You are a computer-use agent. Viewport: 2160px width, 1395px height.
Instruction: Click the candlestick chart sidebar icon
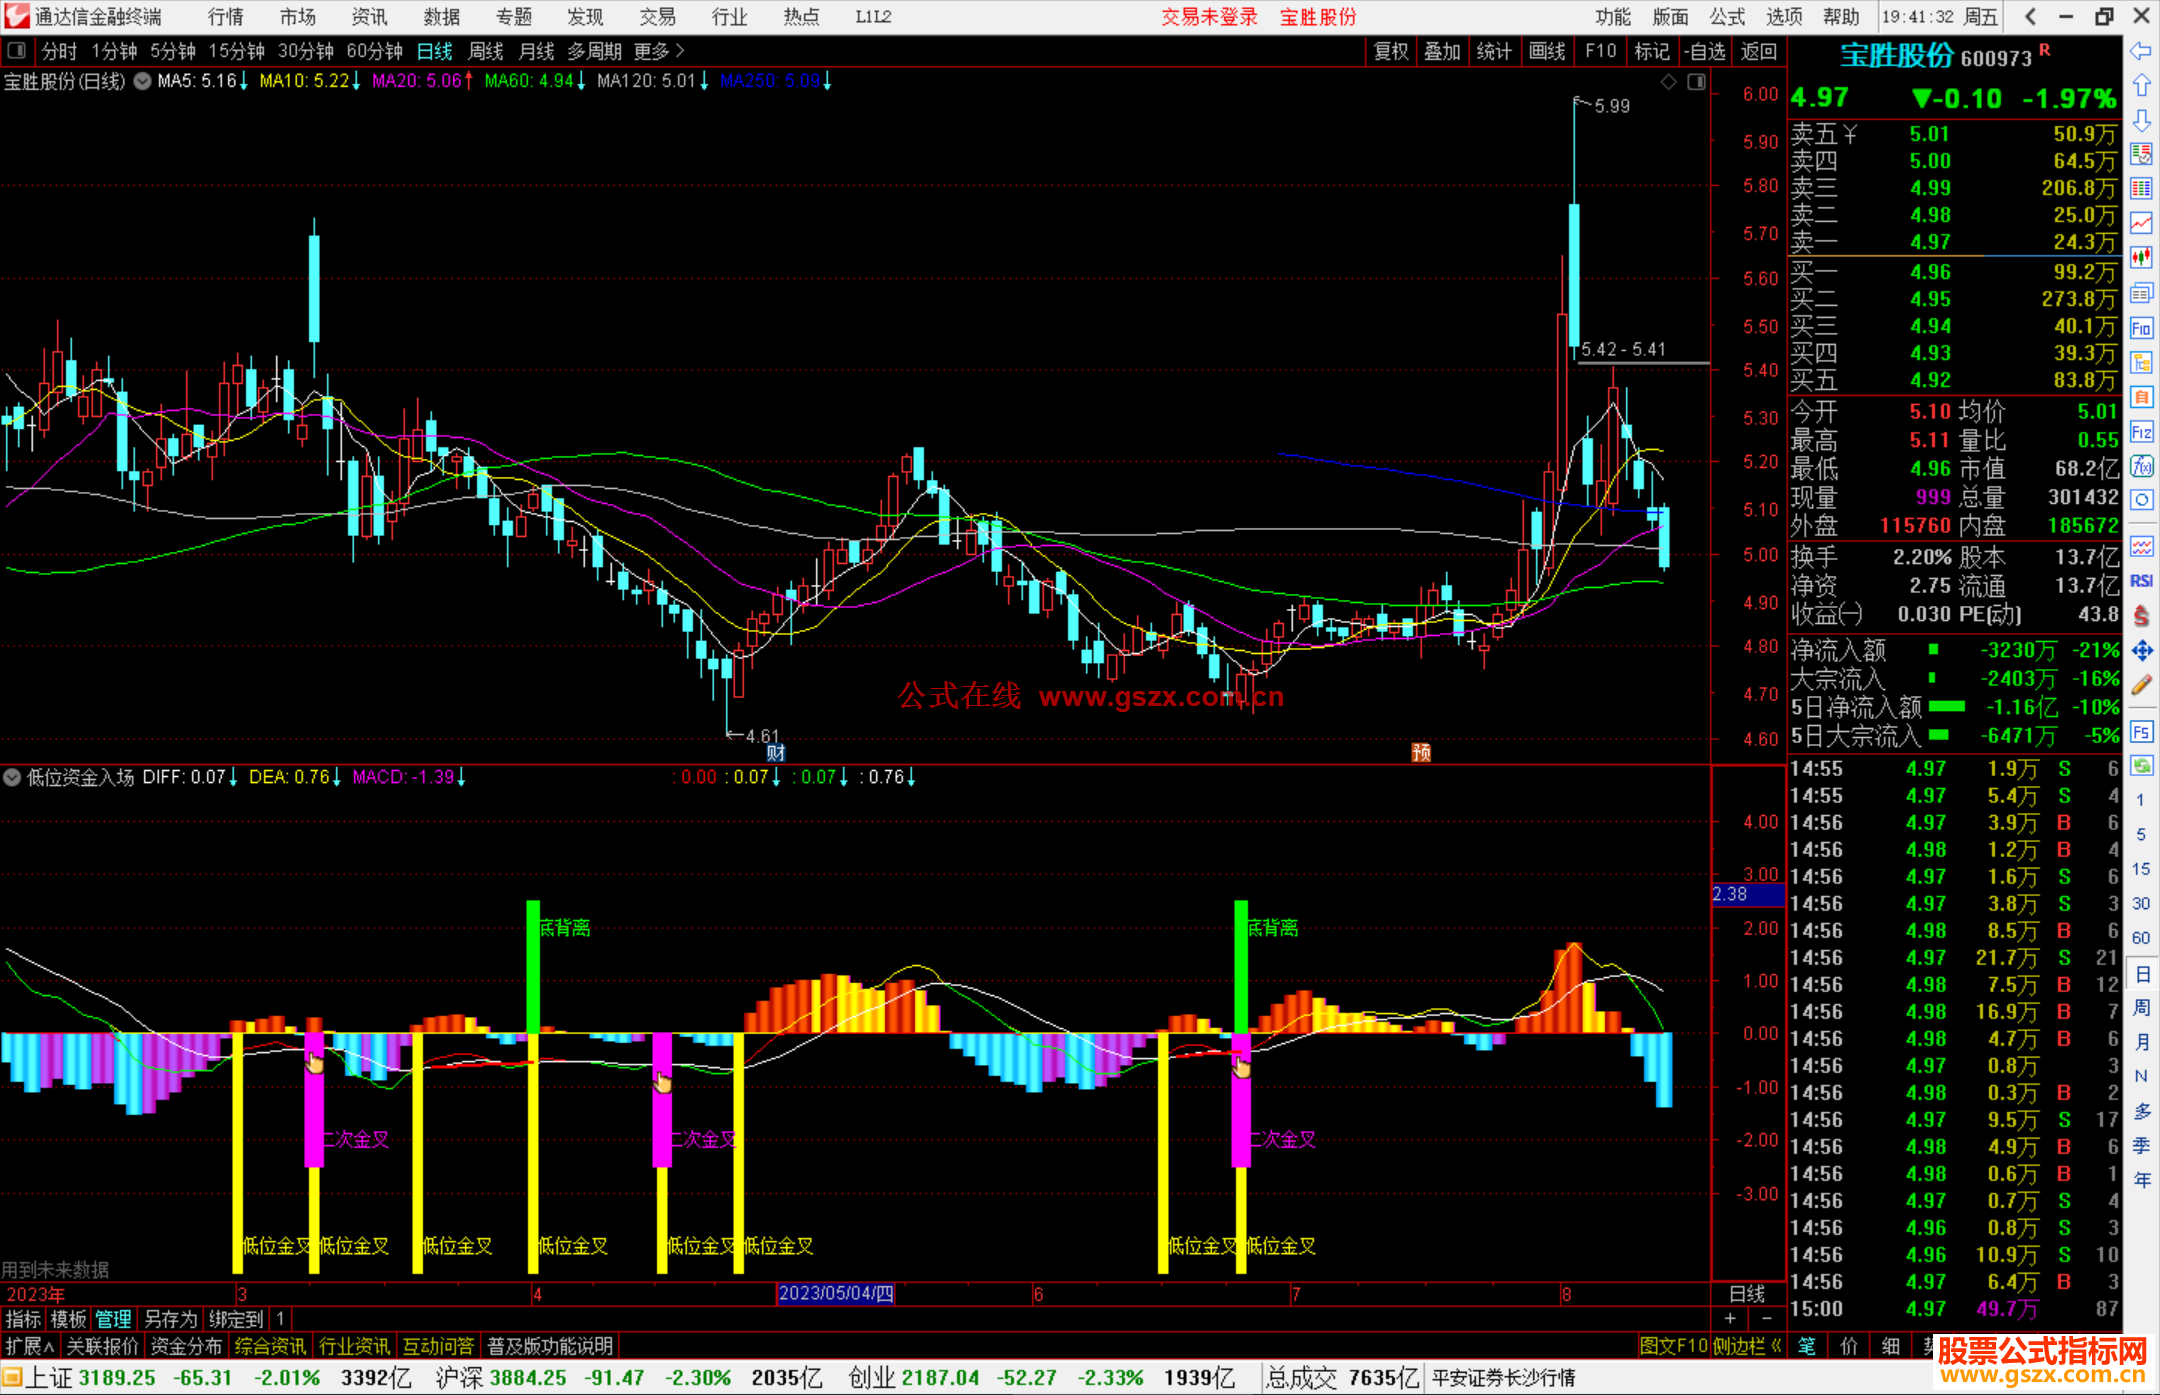point(2141,258)
